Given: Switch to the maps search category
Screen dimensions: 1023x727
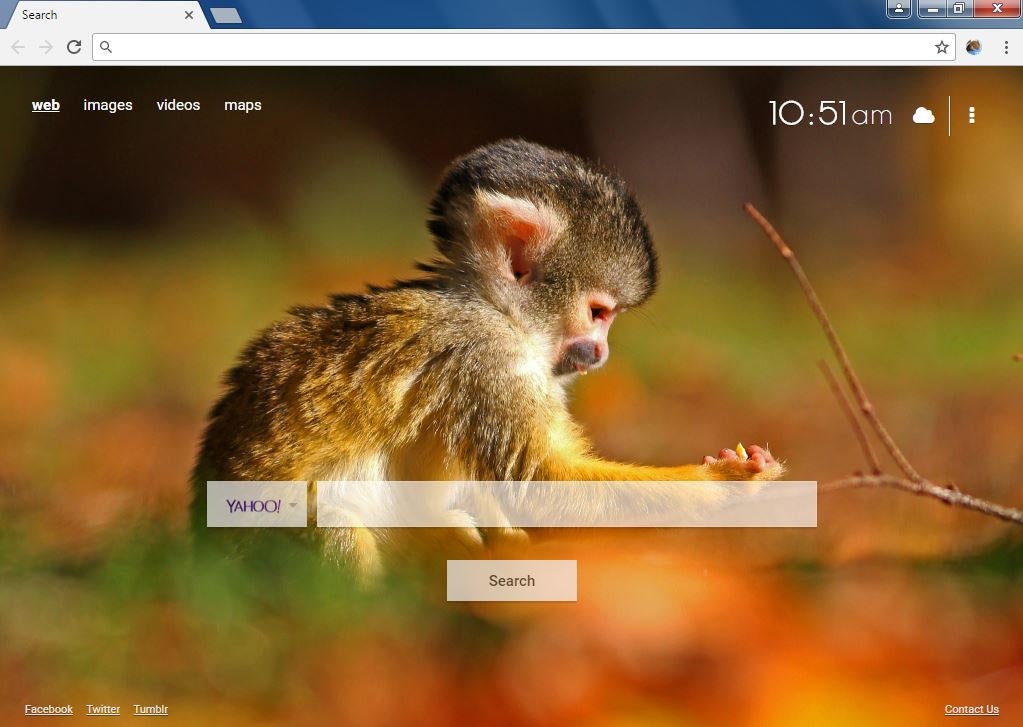Looking at the screenshot, I should [x=242, y=105].
